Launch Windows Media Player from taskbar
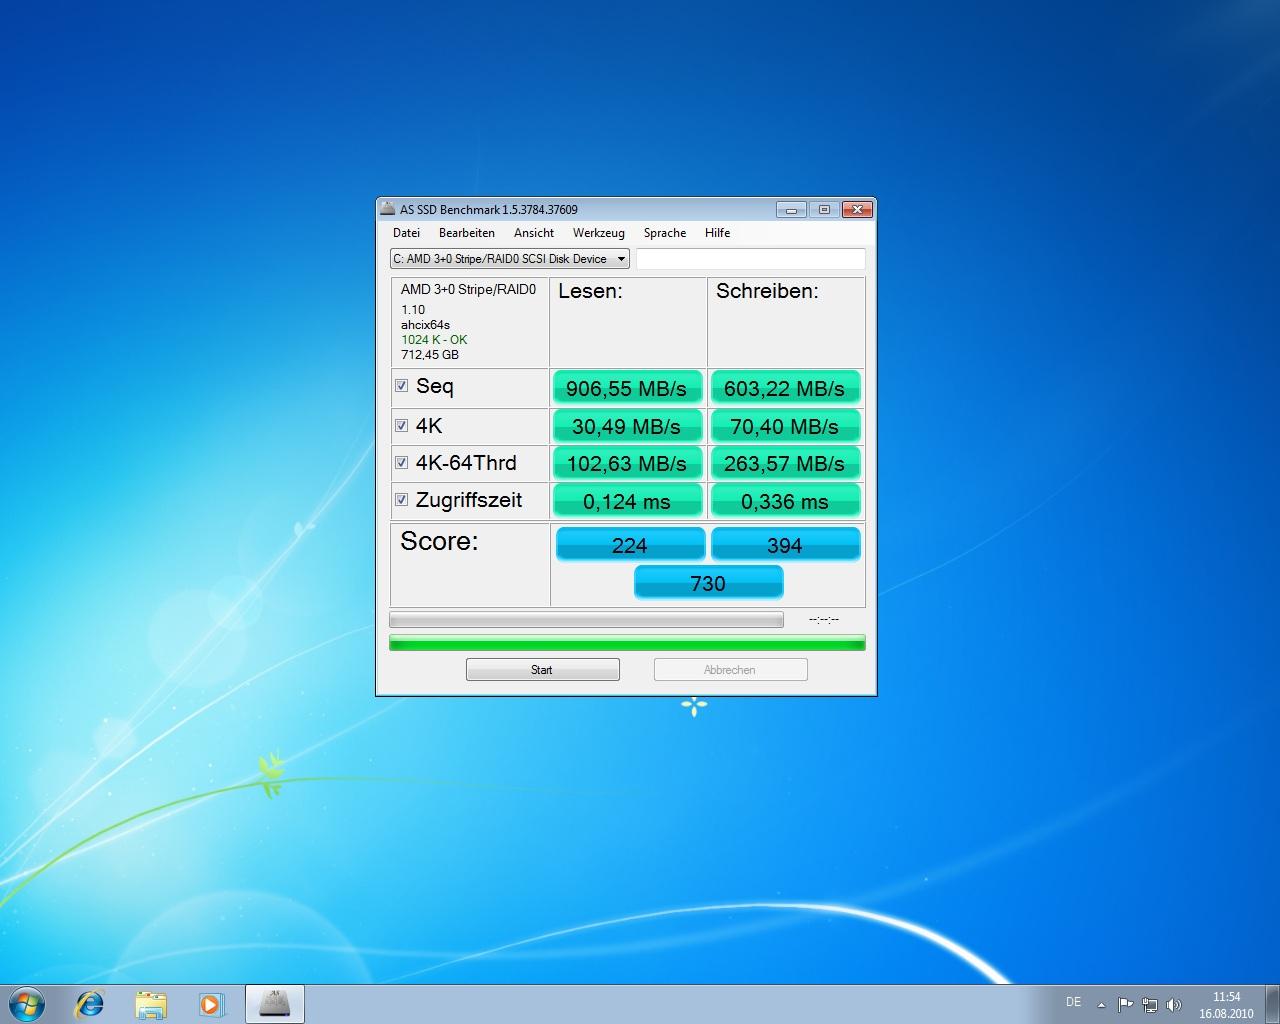1280x1024 pixels. click(x=211, y=1004)
